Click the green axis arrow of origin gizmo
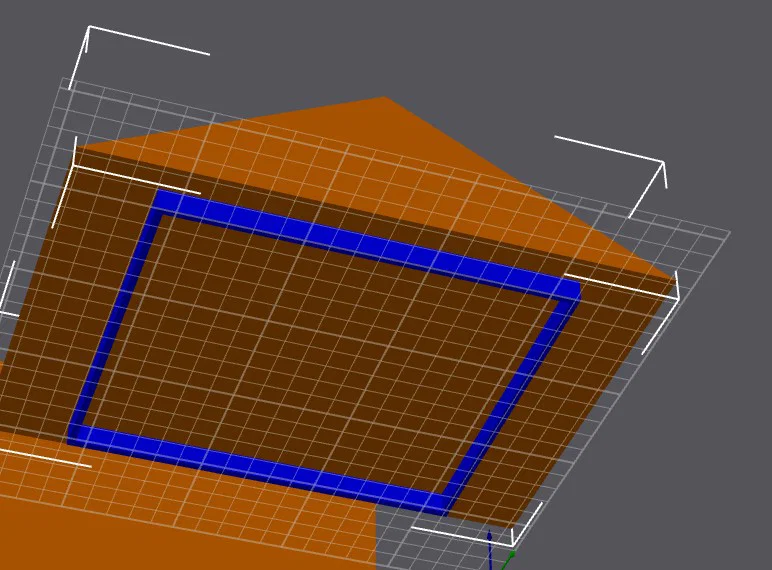 (508, 560)
